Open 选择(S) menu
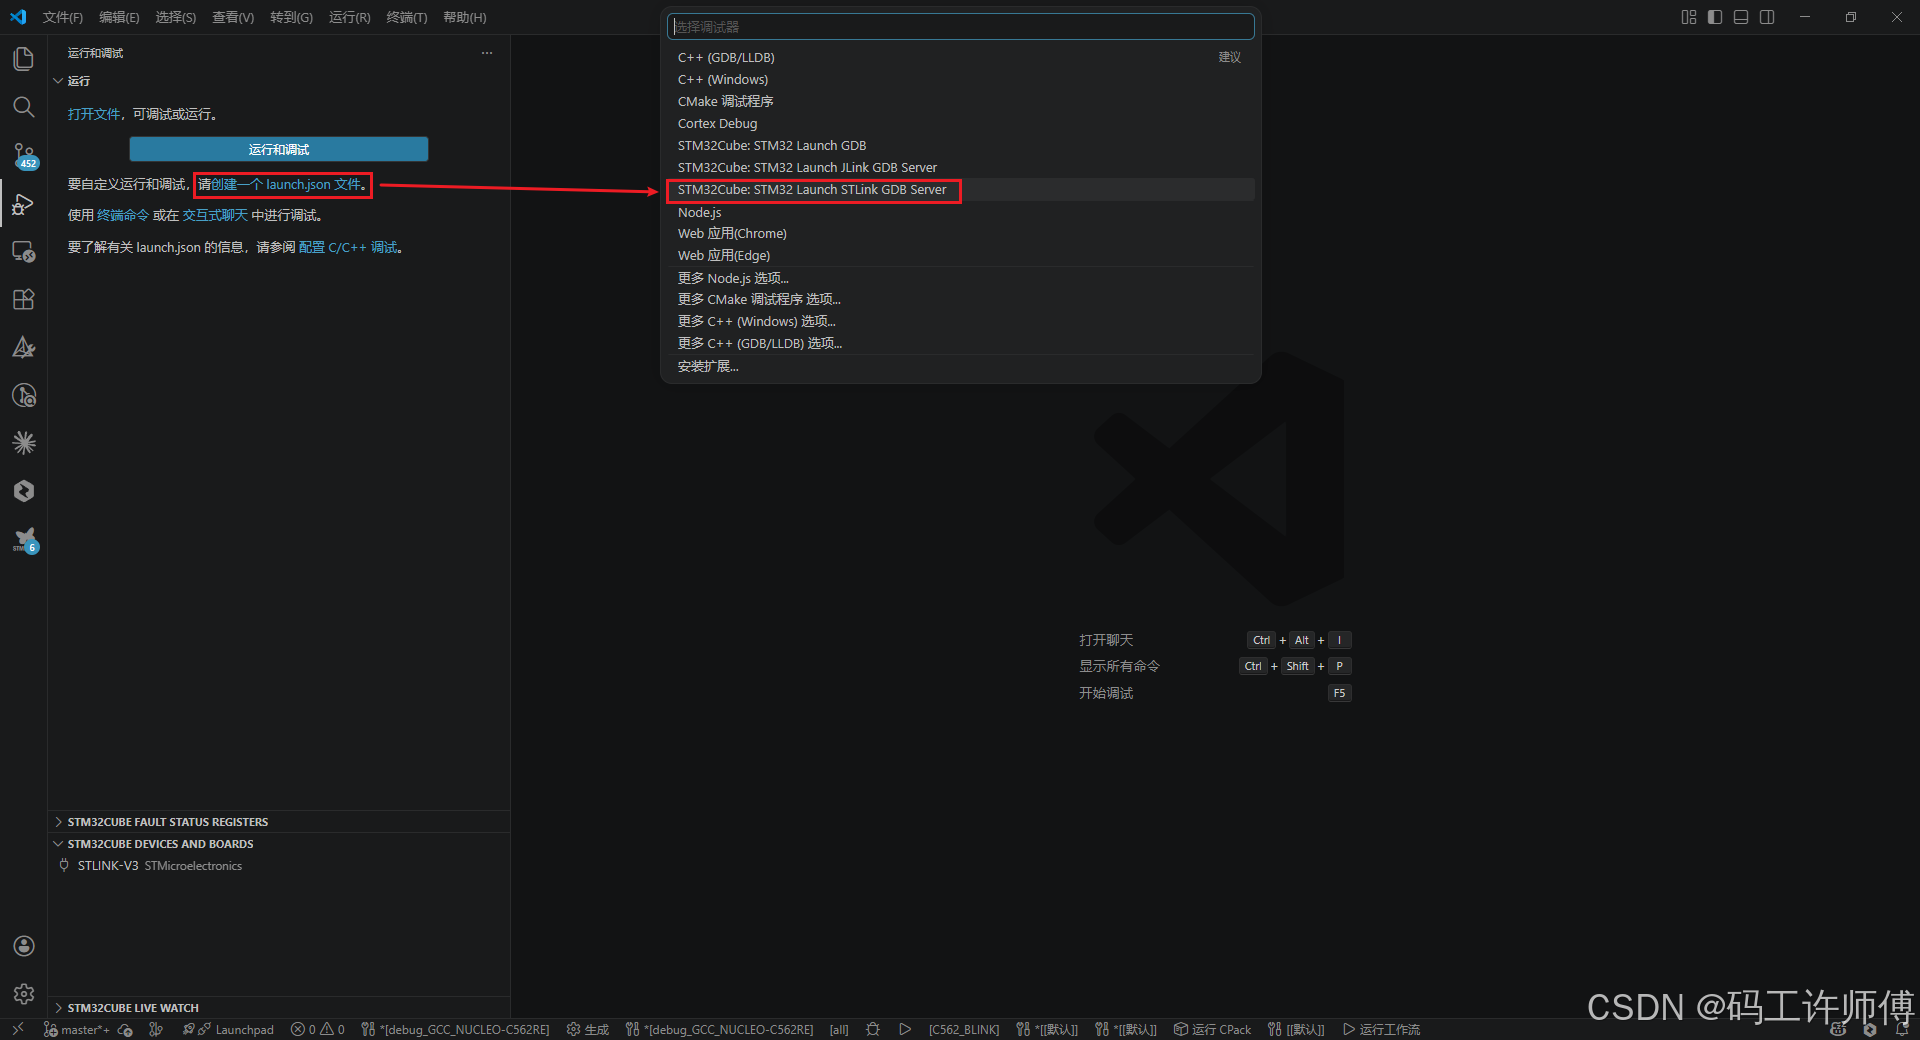This screenshot has width=1920, height=1040. pos(176,17)
